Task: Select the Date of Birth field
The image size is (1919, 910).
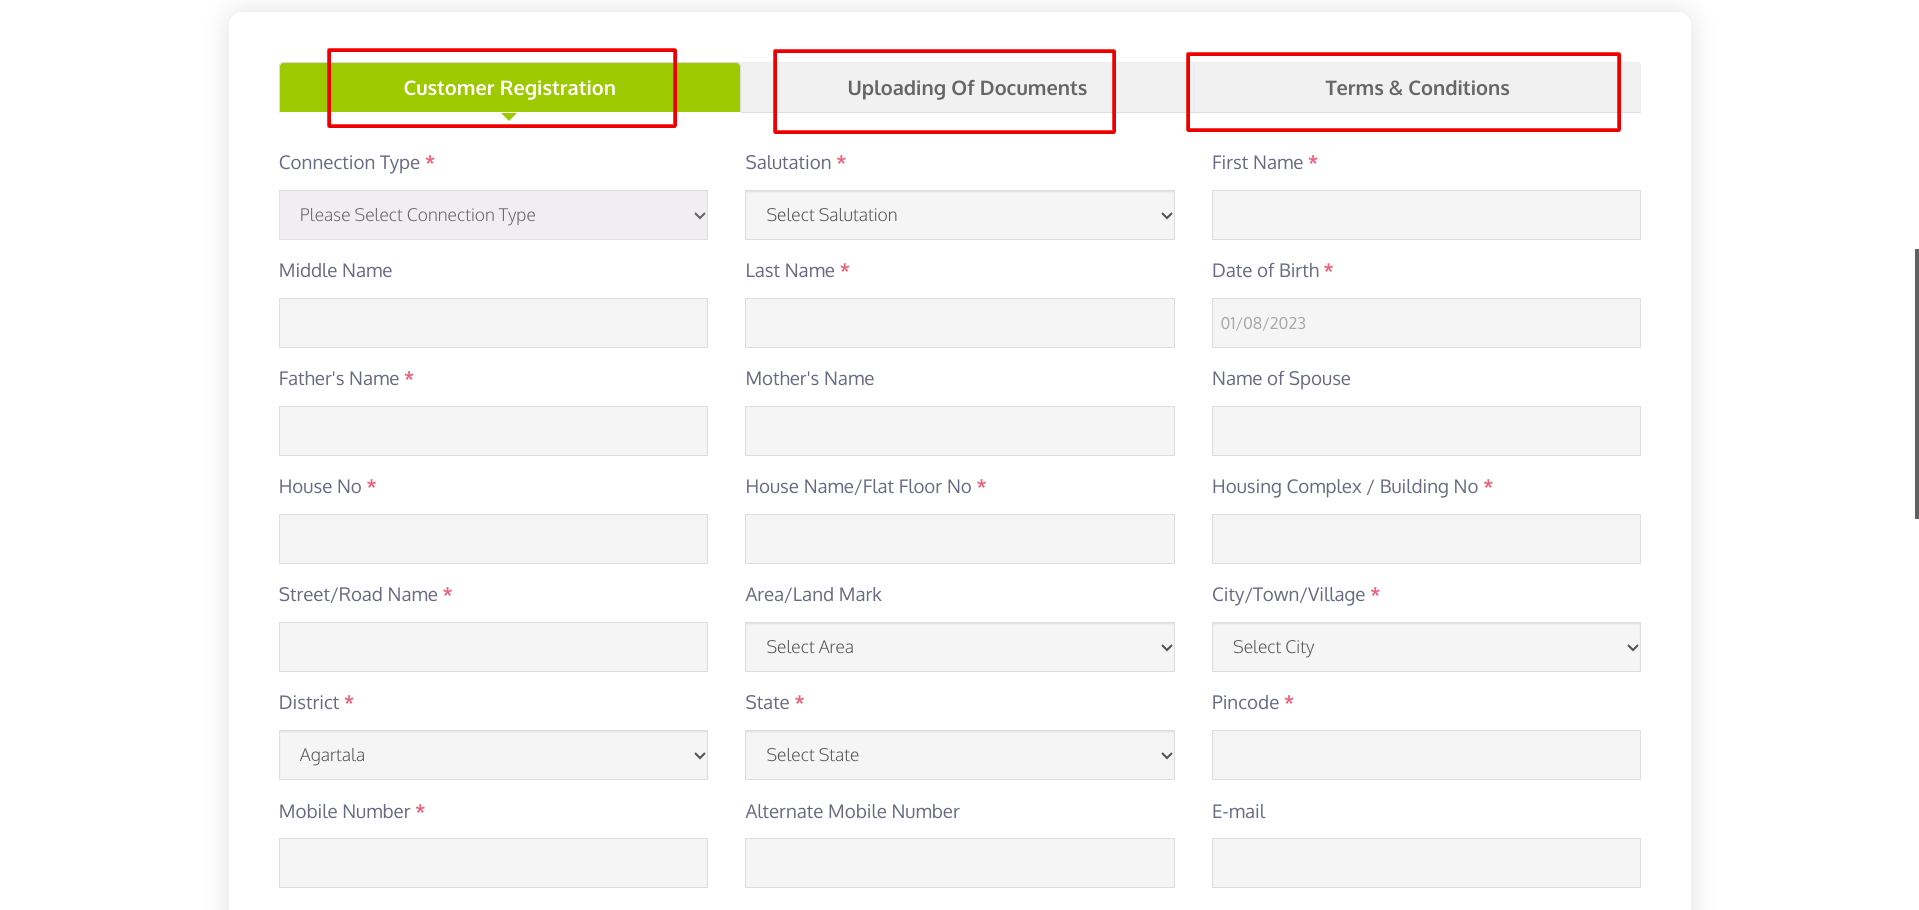Action: click(x=1425, y=323)
